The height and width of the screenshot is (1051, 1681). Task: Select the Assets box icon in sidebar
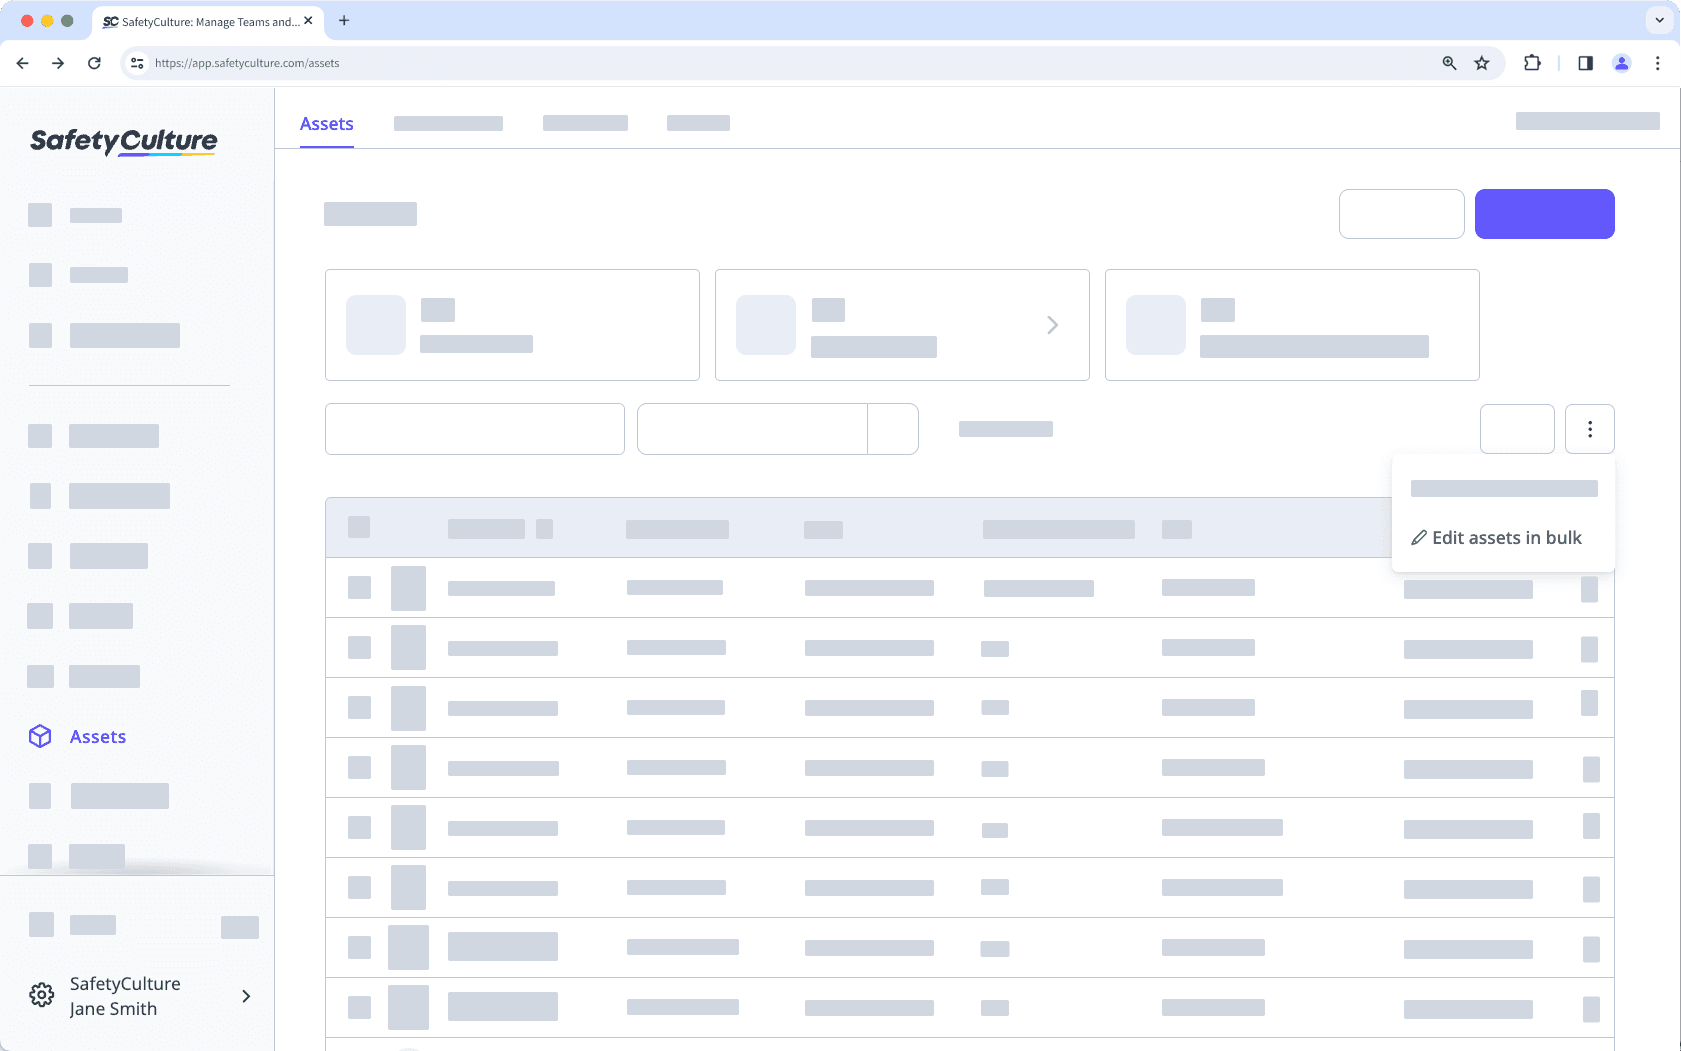pos(40,736)
